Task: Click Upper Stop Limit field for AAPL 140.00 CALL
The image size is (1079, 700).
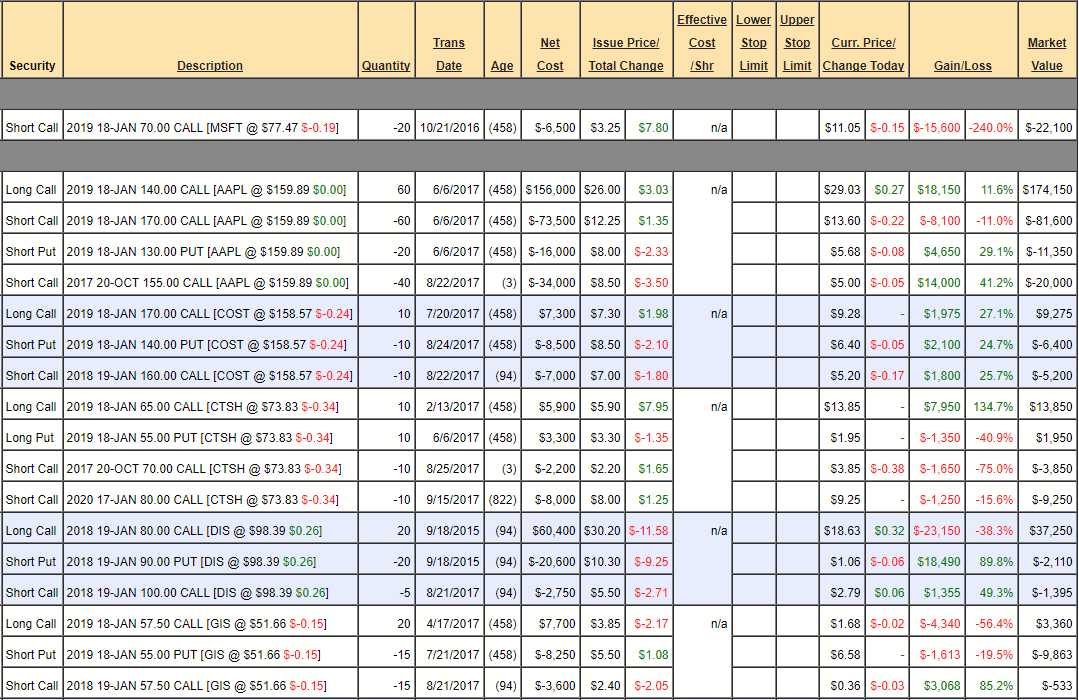Action: pyautogui.click(x=797, y=190)
